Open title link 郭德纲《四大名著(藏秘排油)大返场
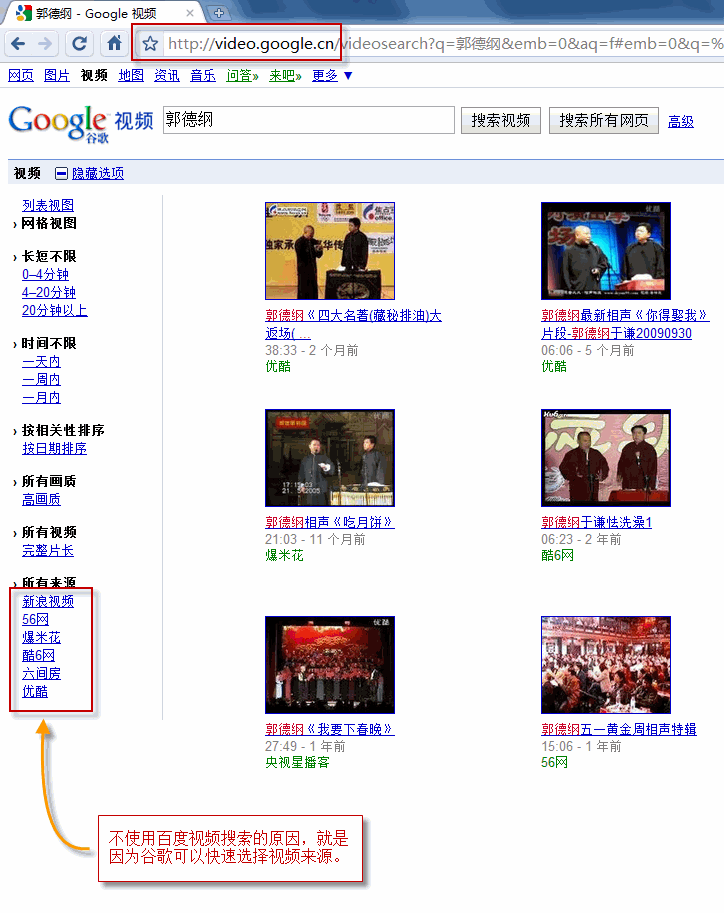Screen dimensions: 724x913 pyautogui.click(x=353, y=324)
